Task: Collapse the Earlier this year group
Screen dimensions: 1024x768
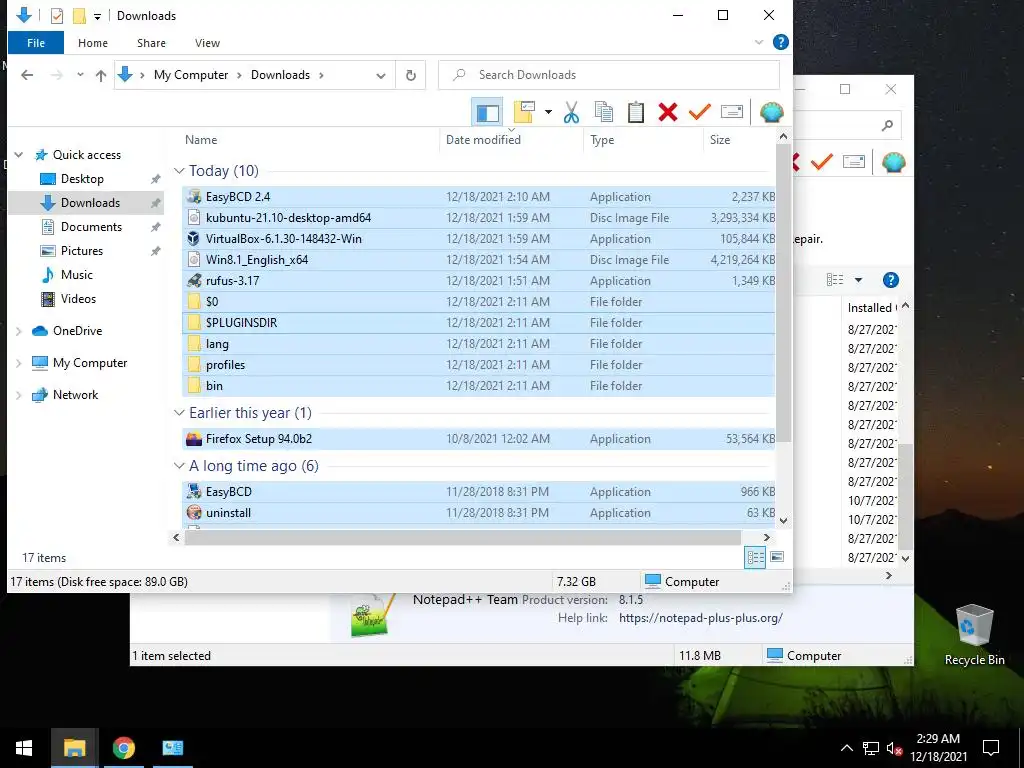Action: coord(179,413)
